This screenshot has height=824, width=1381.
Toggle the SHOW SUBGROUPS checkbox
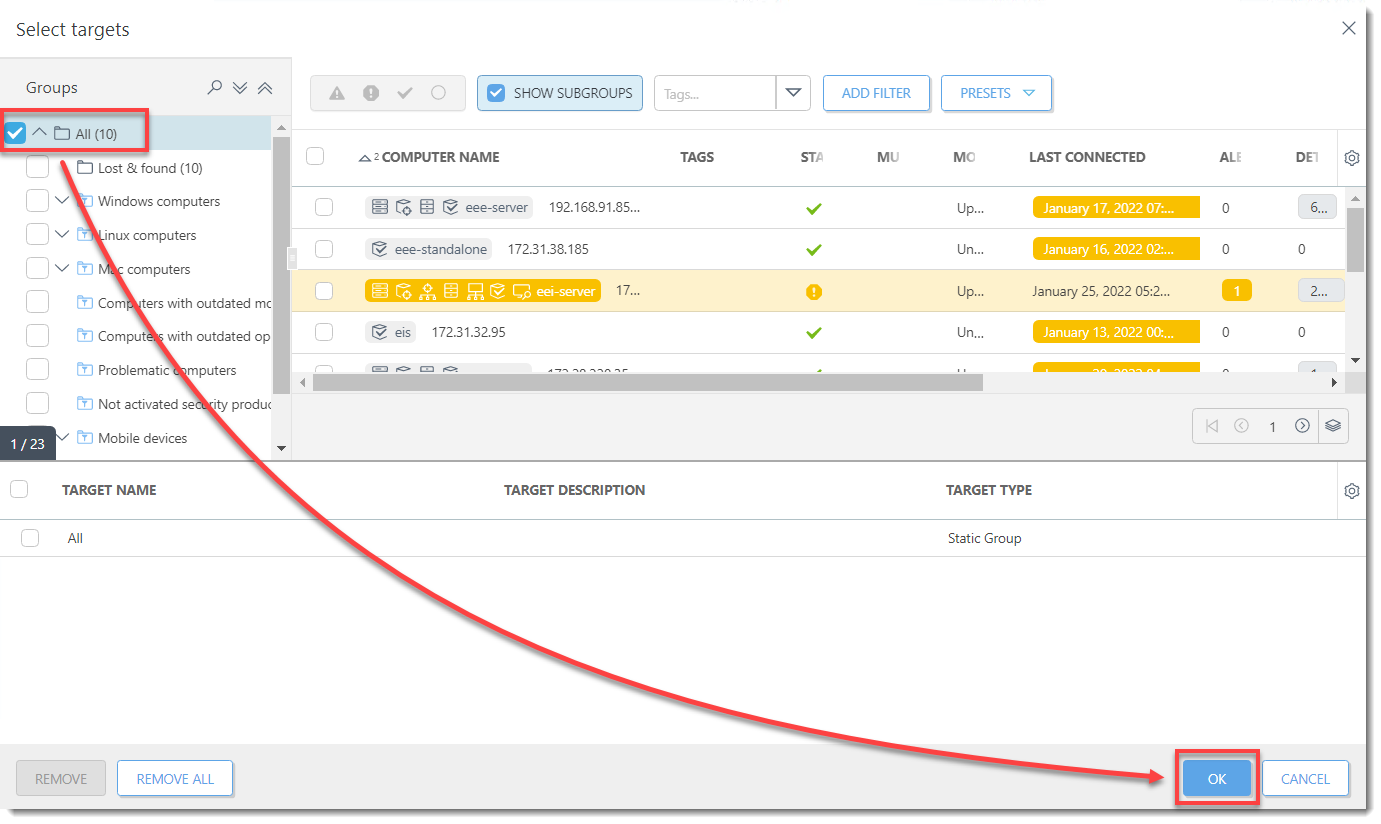click(x=496, y=93)
